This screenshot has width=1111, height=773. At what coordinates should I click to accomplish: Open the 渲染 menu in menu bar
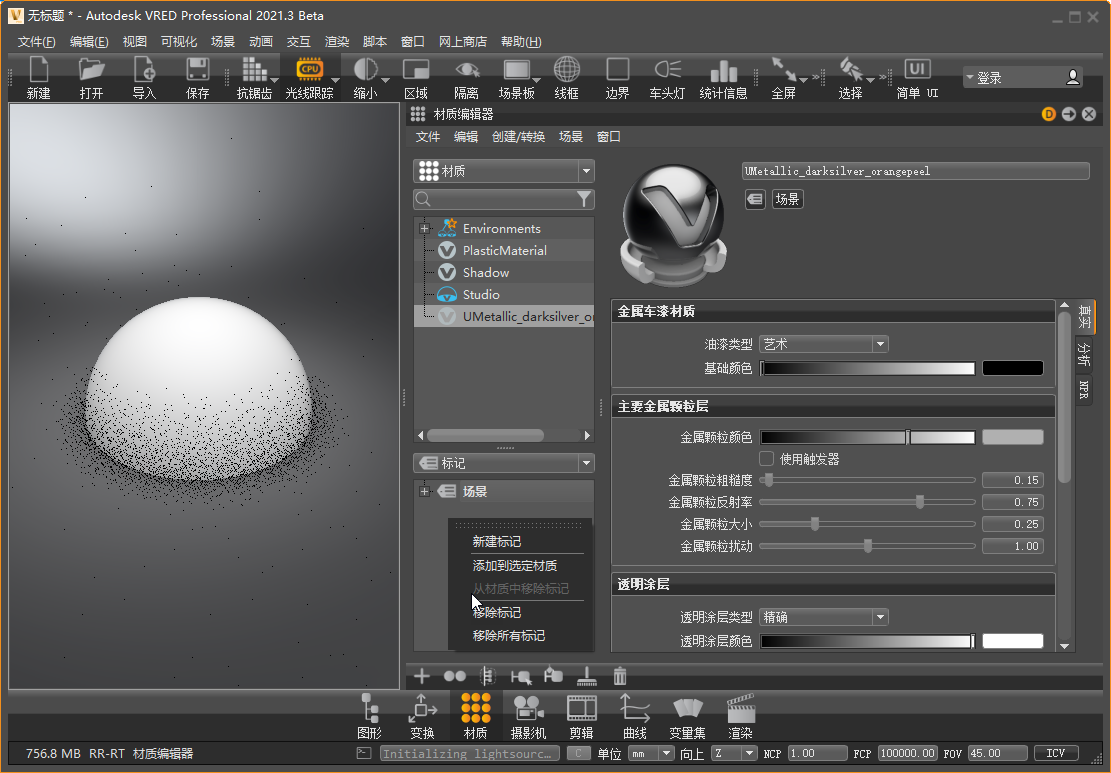337,42
